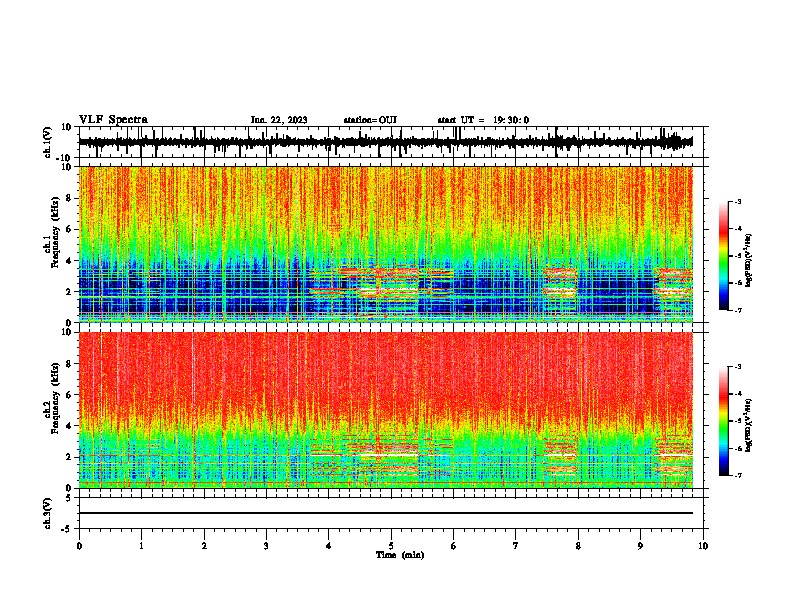Click time-axis tick label "1"

141,546
